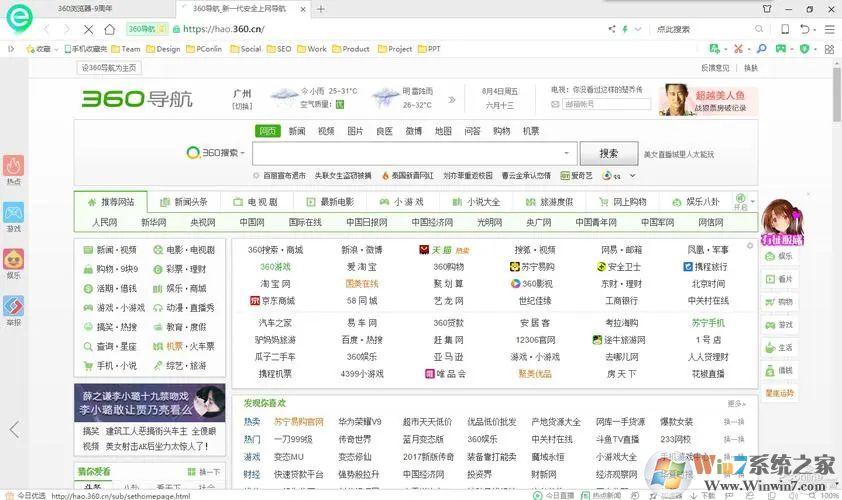The image size is (842, 500).
Task: Open the Design bookmark folder
Action: coord(163,49)
